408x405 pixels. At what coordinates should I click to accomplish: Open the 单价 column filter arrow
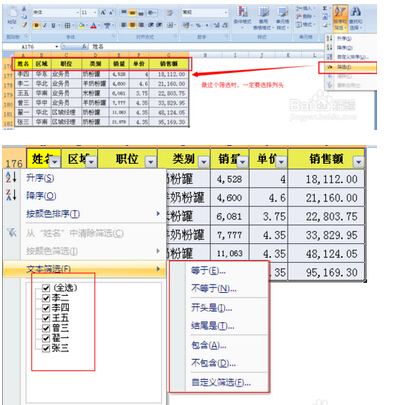(x=282, y=162)
